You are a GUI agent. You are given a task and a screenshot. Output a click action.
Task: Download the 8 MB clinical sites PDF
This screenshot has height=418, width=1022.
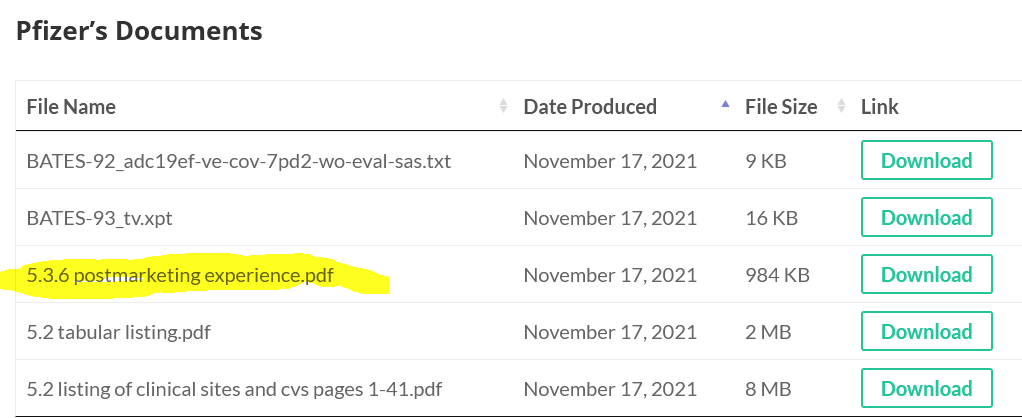pyautogui.click(x=926, y=388)
